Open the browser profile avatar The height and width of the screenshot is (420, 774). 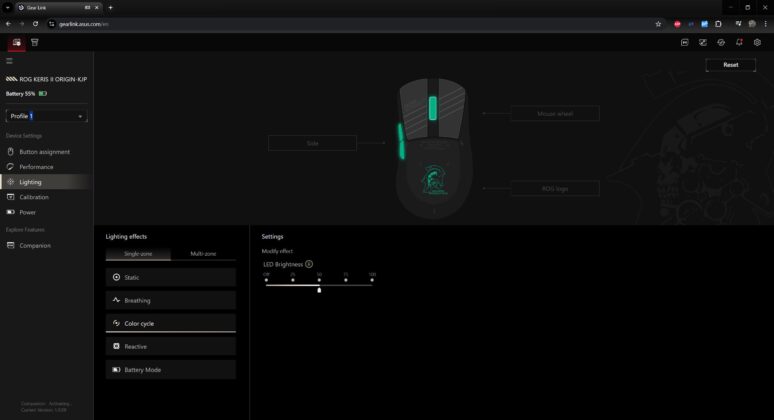tap(752, 24)
